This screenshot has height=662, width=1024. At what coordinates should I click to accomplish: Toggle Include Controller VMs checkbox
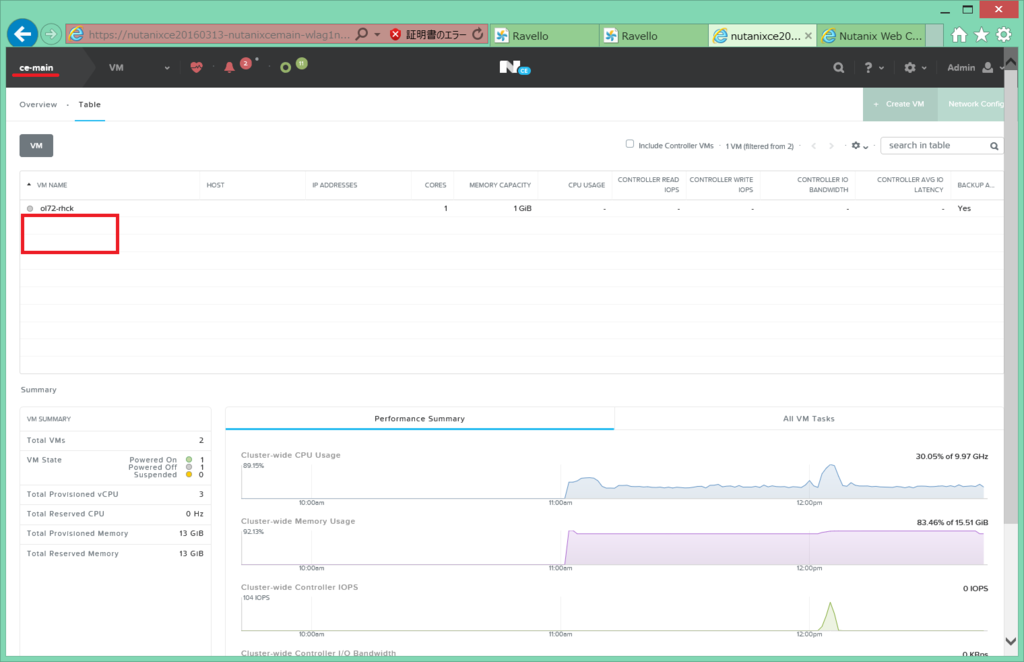click(630, 144)
